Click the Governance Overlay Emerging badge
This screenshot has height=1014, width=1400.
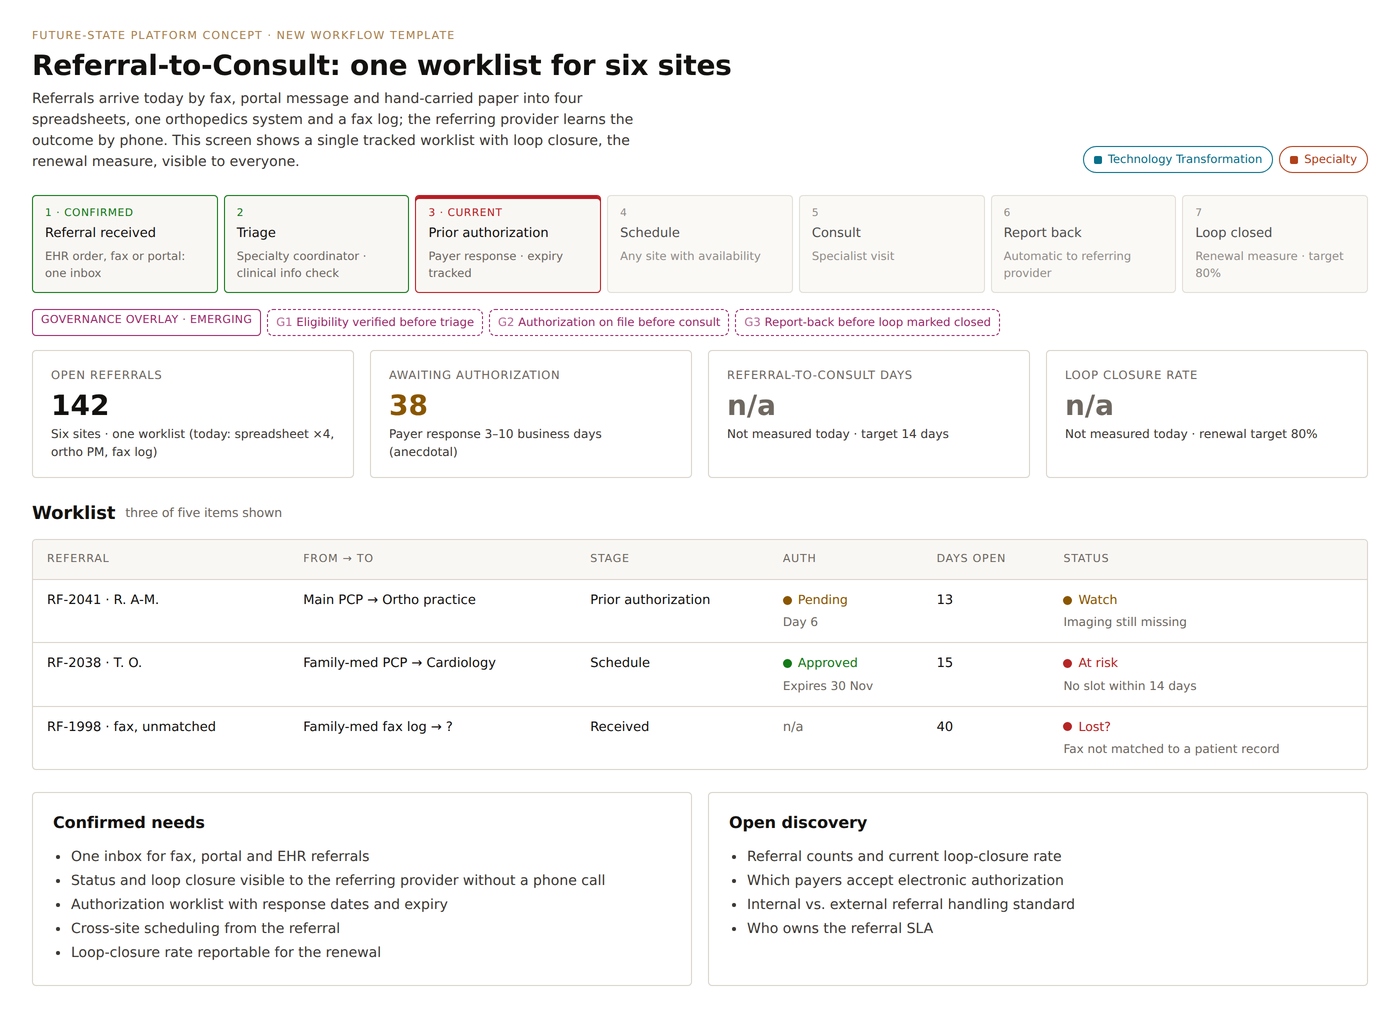146,322
